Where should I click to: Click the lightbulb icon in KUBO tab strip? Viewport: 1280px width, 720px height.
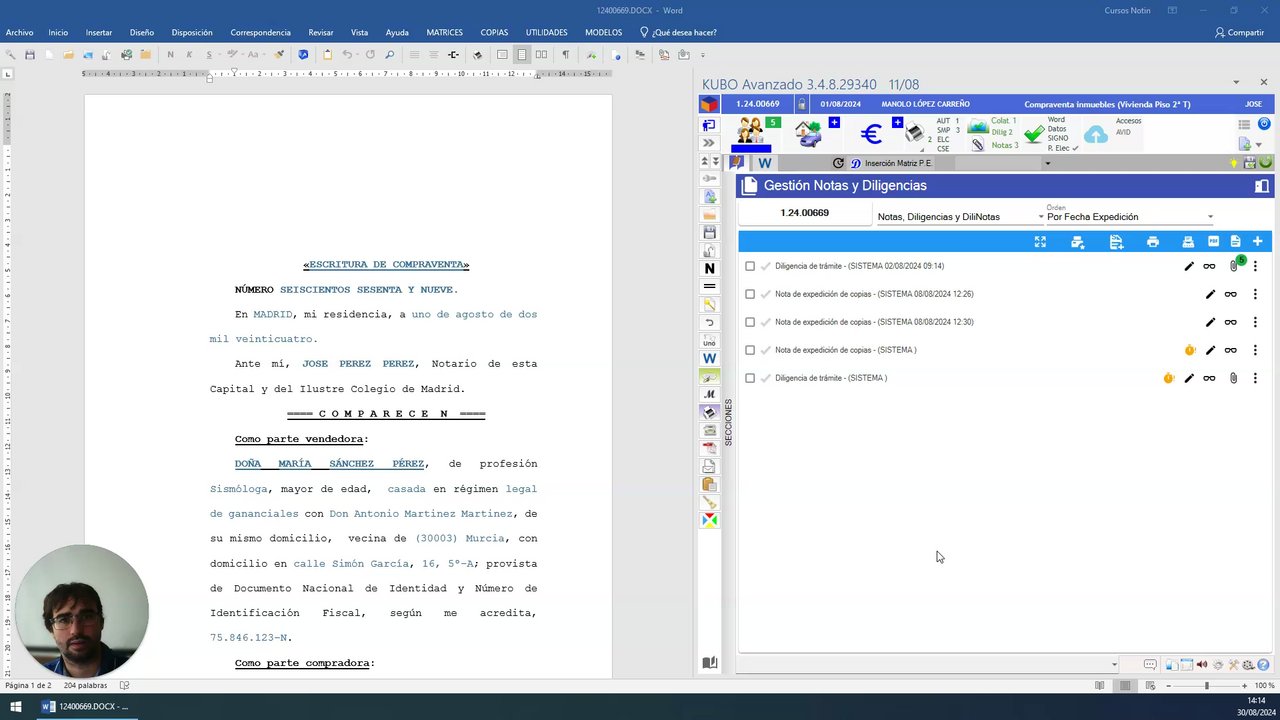click(x=1234, y=163)
